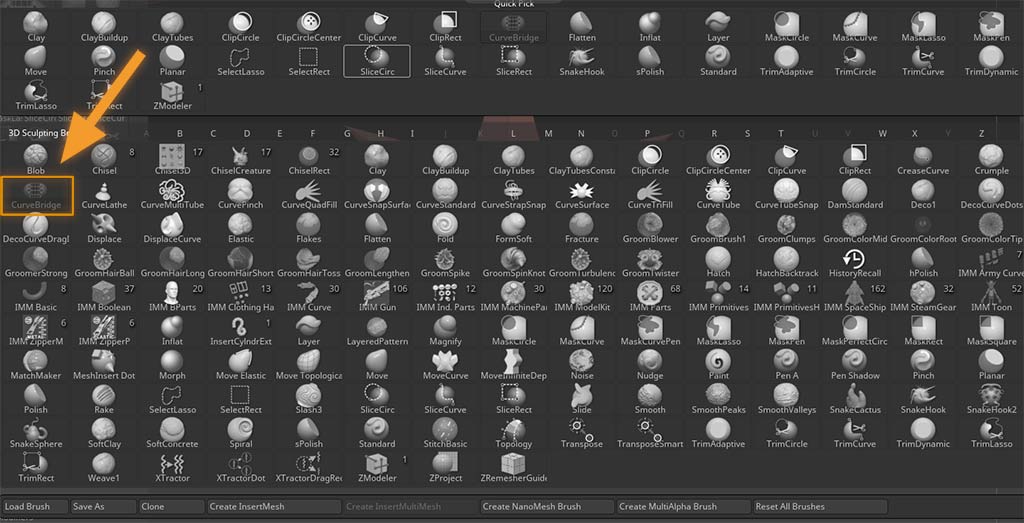Select the Topology brush
Viewport: 1024px width, 523px height.
(x=513, y=432)
